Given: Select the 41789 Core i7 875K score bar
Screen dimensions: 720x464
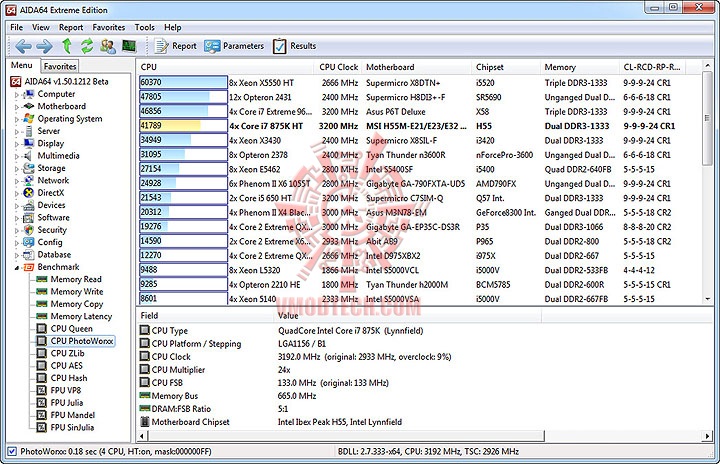Looking at the screenshot, I should (x=183, y=126).
